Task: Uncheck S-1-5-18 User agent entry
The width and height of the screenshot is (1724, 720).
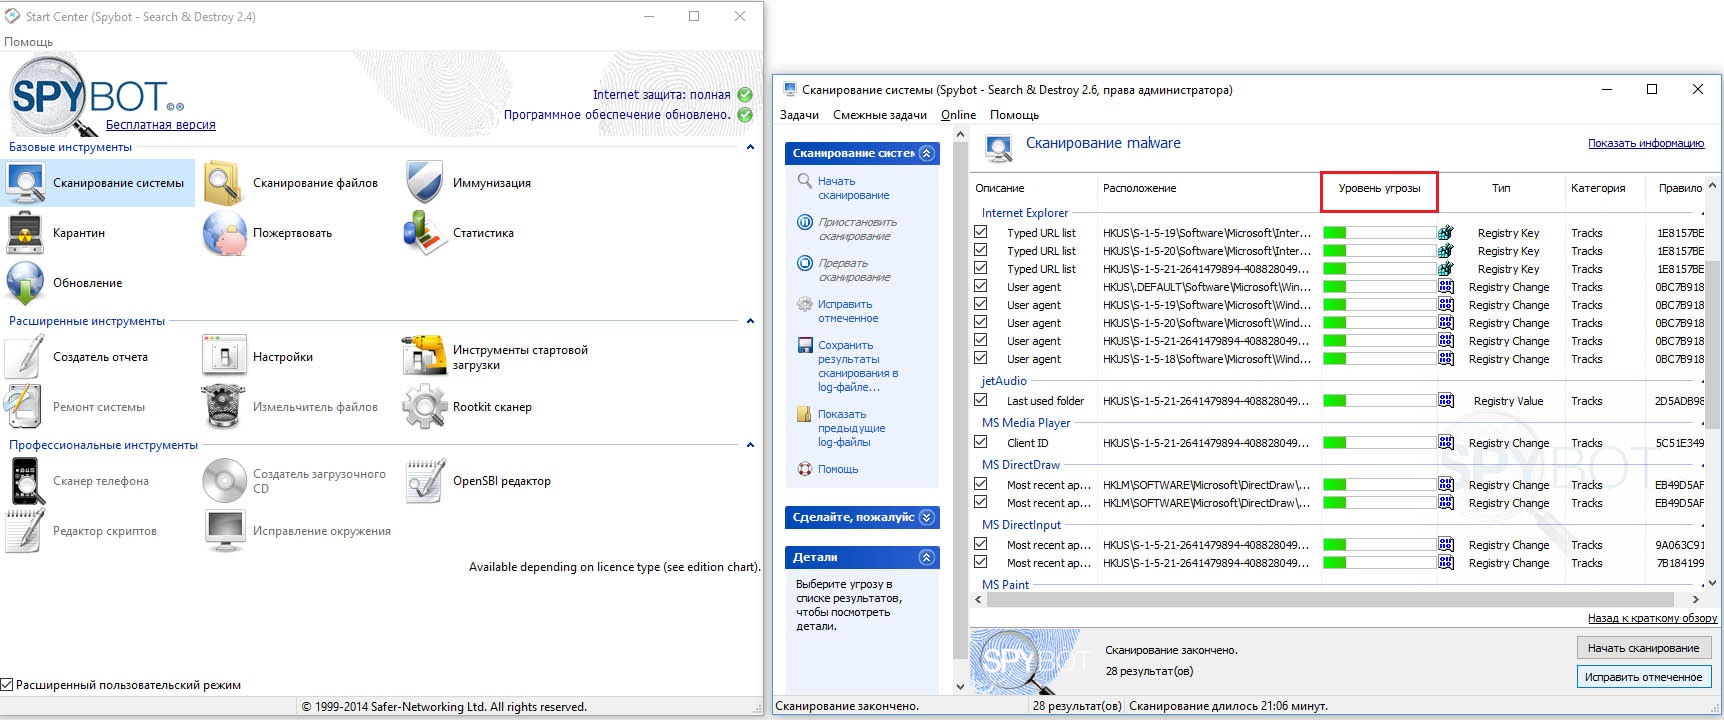Action: click(981, 358)
